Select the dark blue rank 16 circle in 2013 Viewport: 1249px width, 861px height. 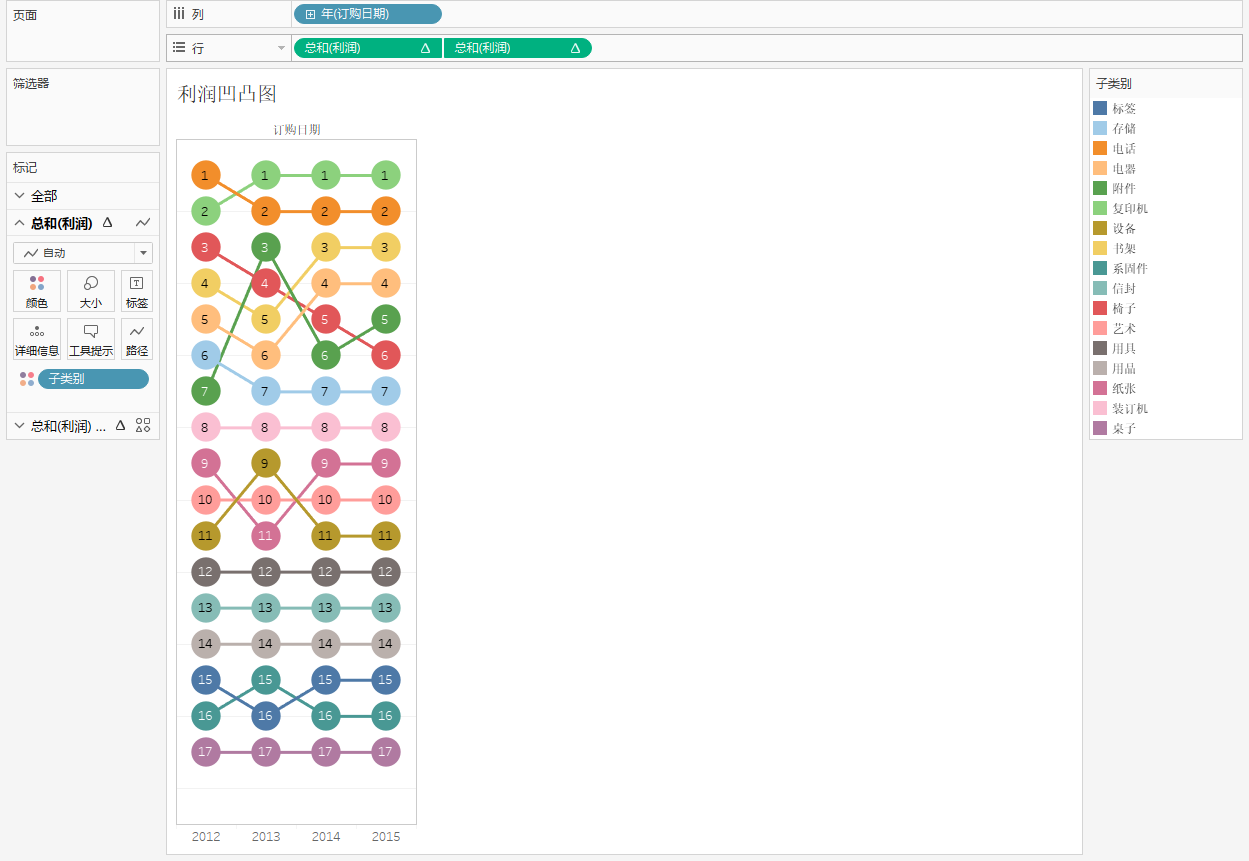click(265, 715)
